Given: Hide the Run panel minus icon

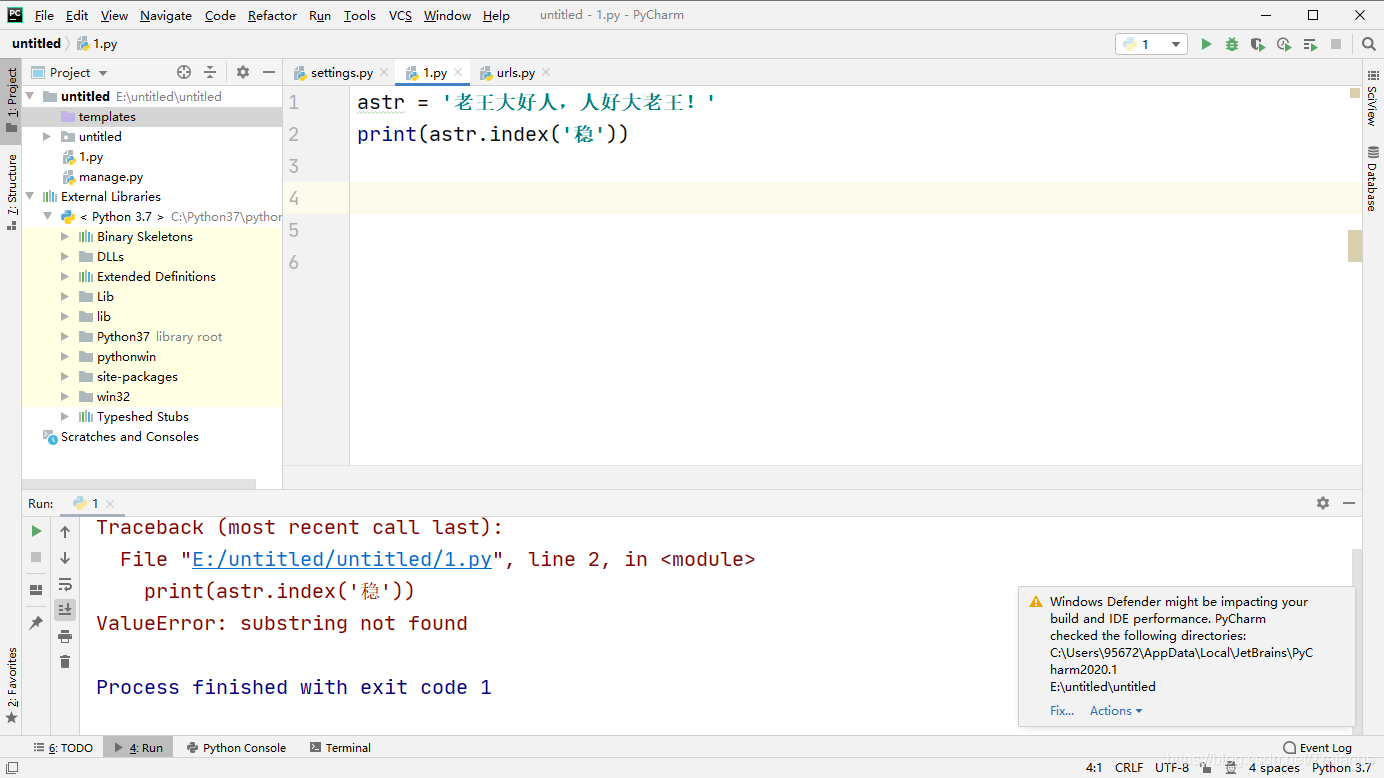Looking at the screenshot, I should tap(1349, 503).
